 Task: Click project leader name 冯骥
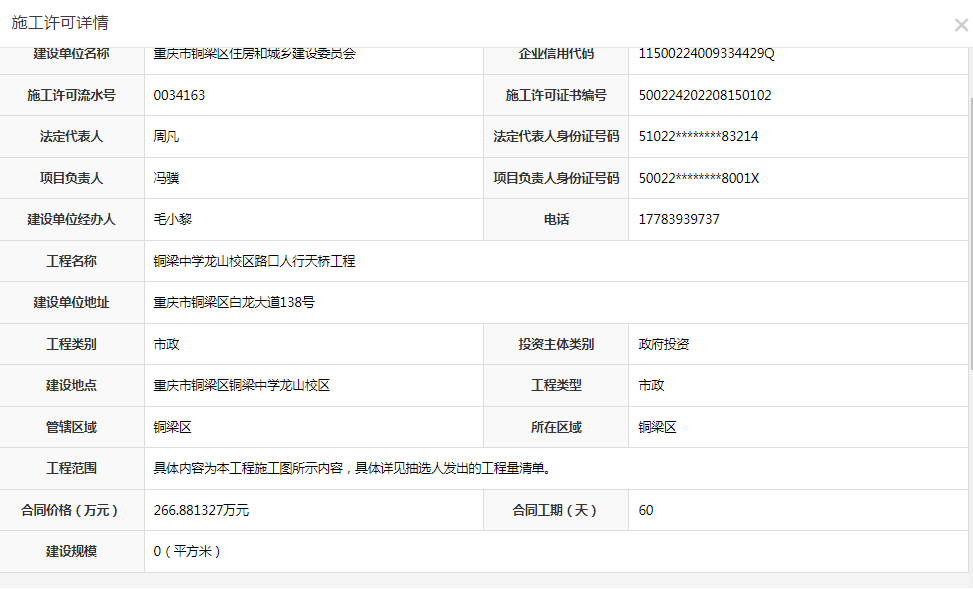click(x=166, y=178)
